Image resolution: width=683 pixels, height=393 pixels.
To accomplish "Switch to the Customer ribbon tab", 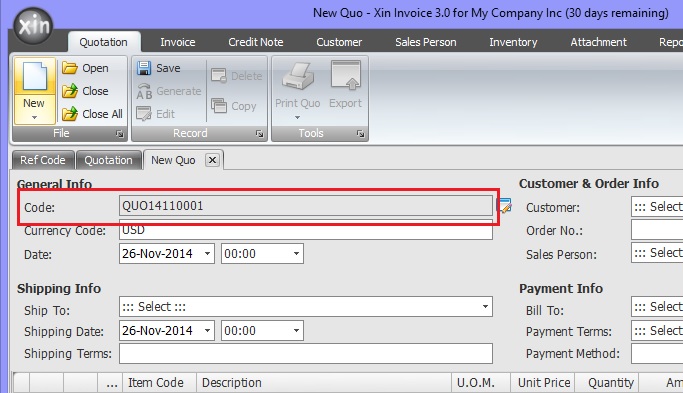I will (x=339, y=42).
